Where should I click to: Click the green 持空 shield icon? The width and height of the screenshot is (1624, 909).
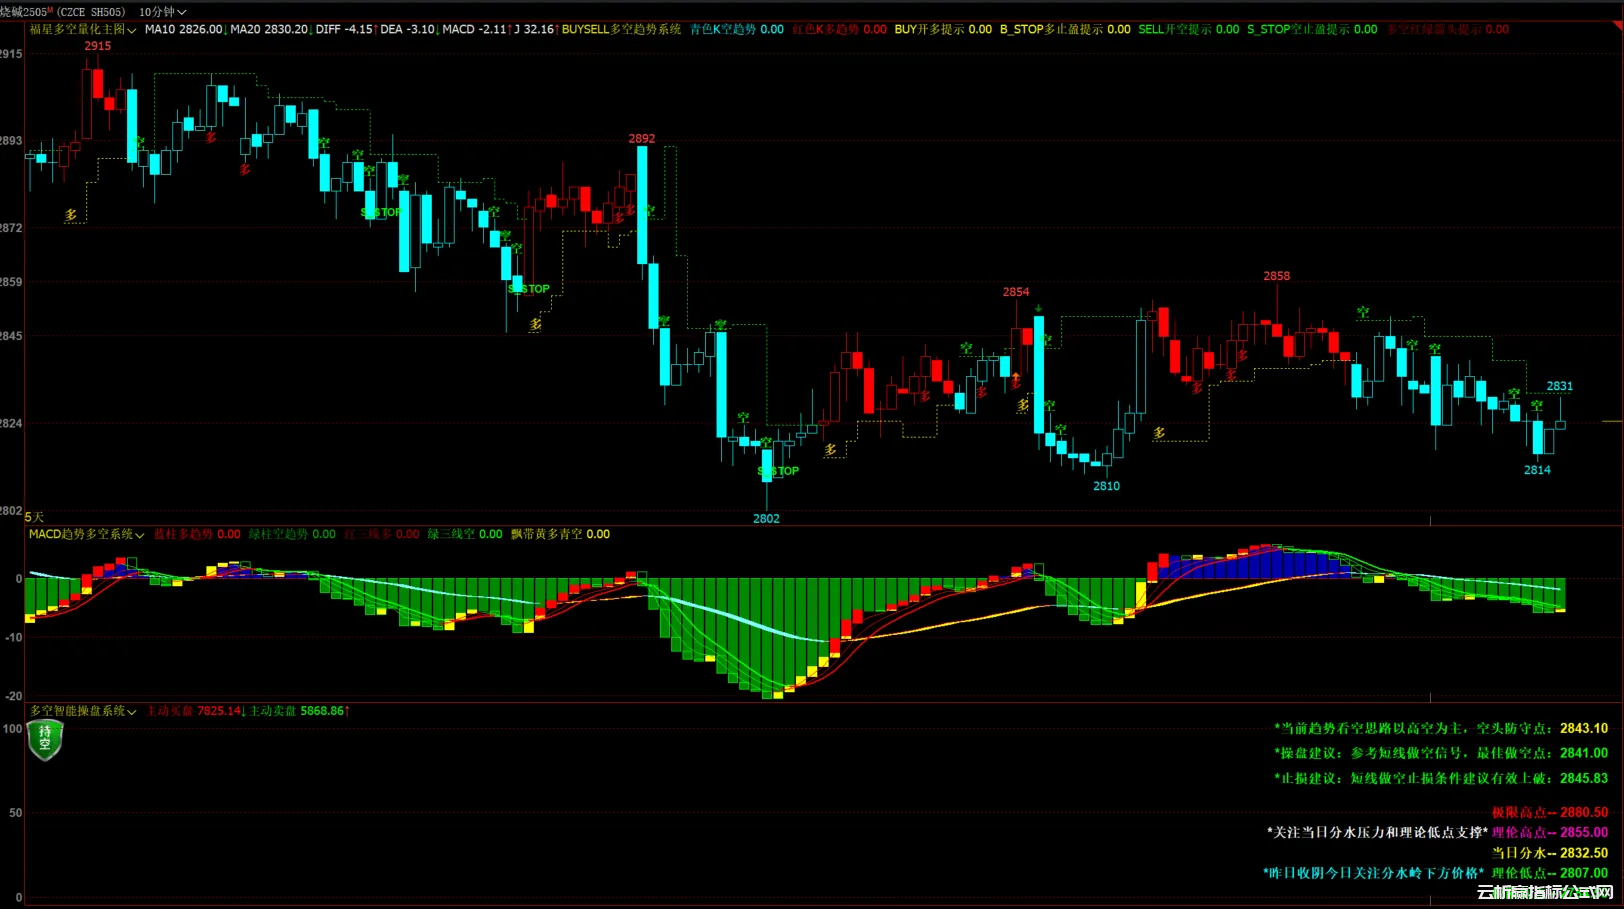coord(45,740)
